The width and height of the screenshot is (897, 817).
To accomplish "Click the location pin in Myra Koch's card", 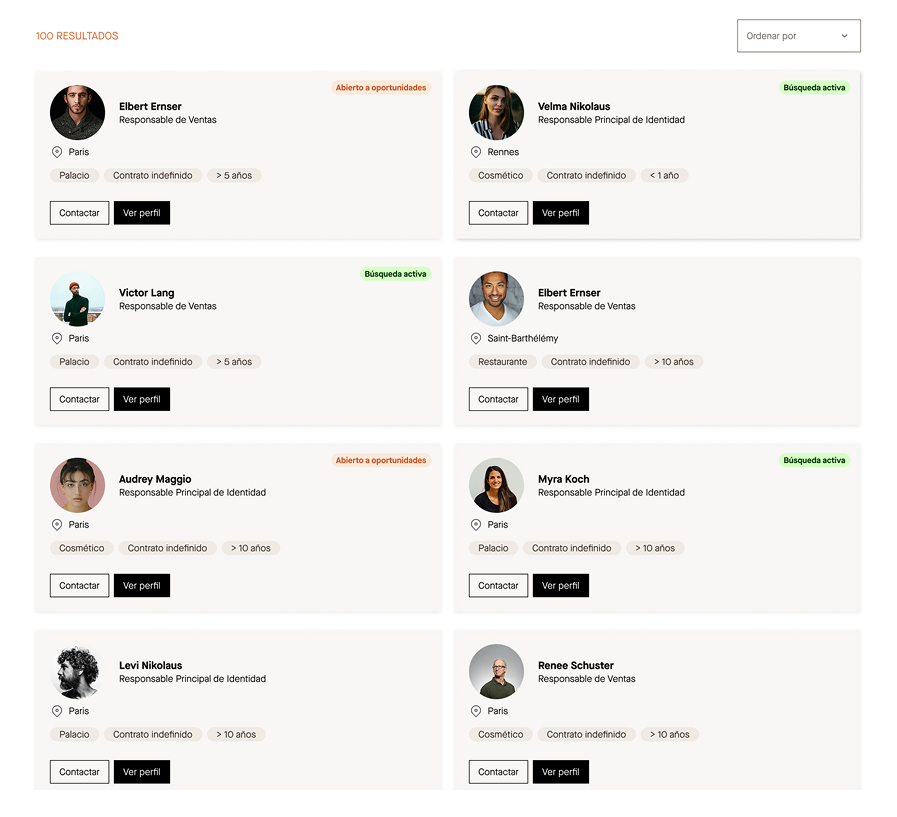I will (476, 525).
